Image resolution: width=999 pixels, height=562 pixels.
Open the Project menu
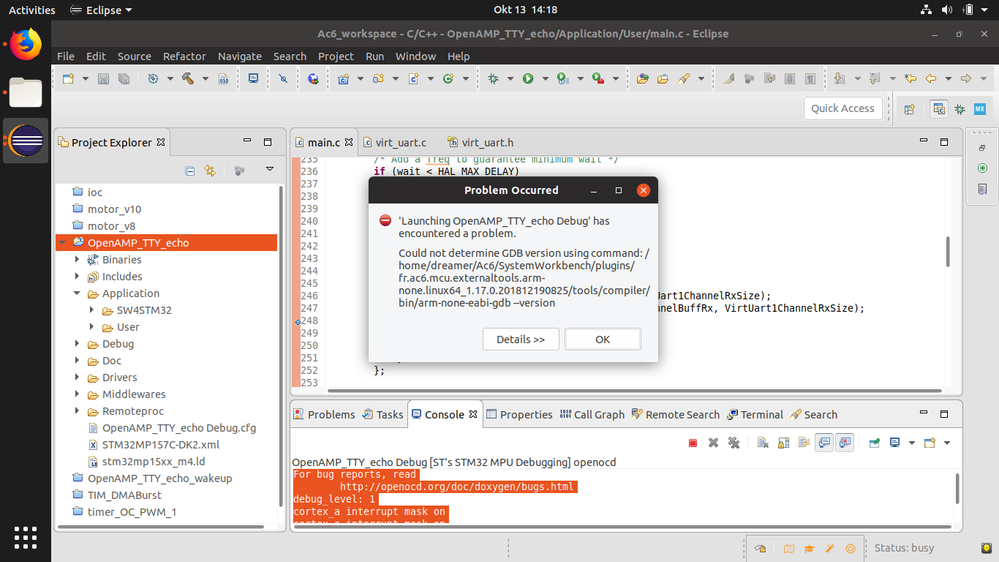[x=336, y=56]
